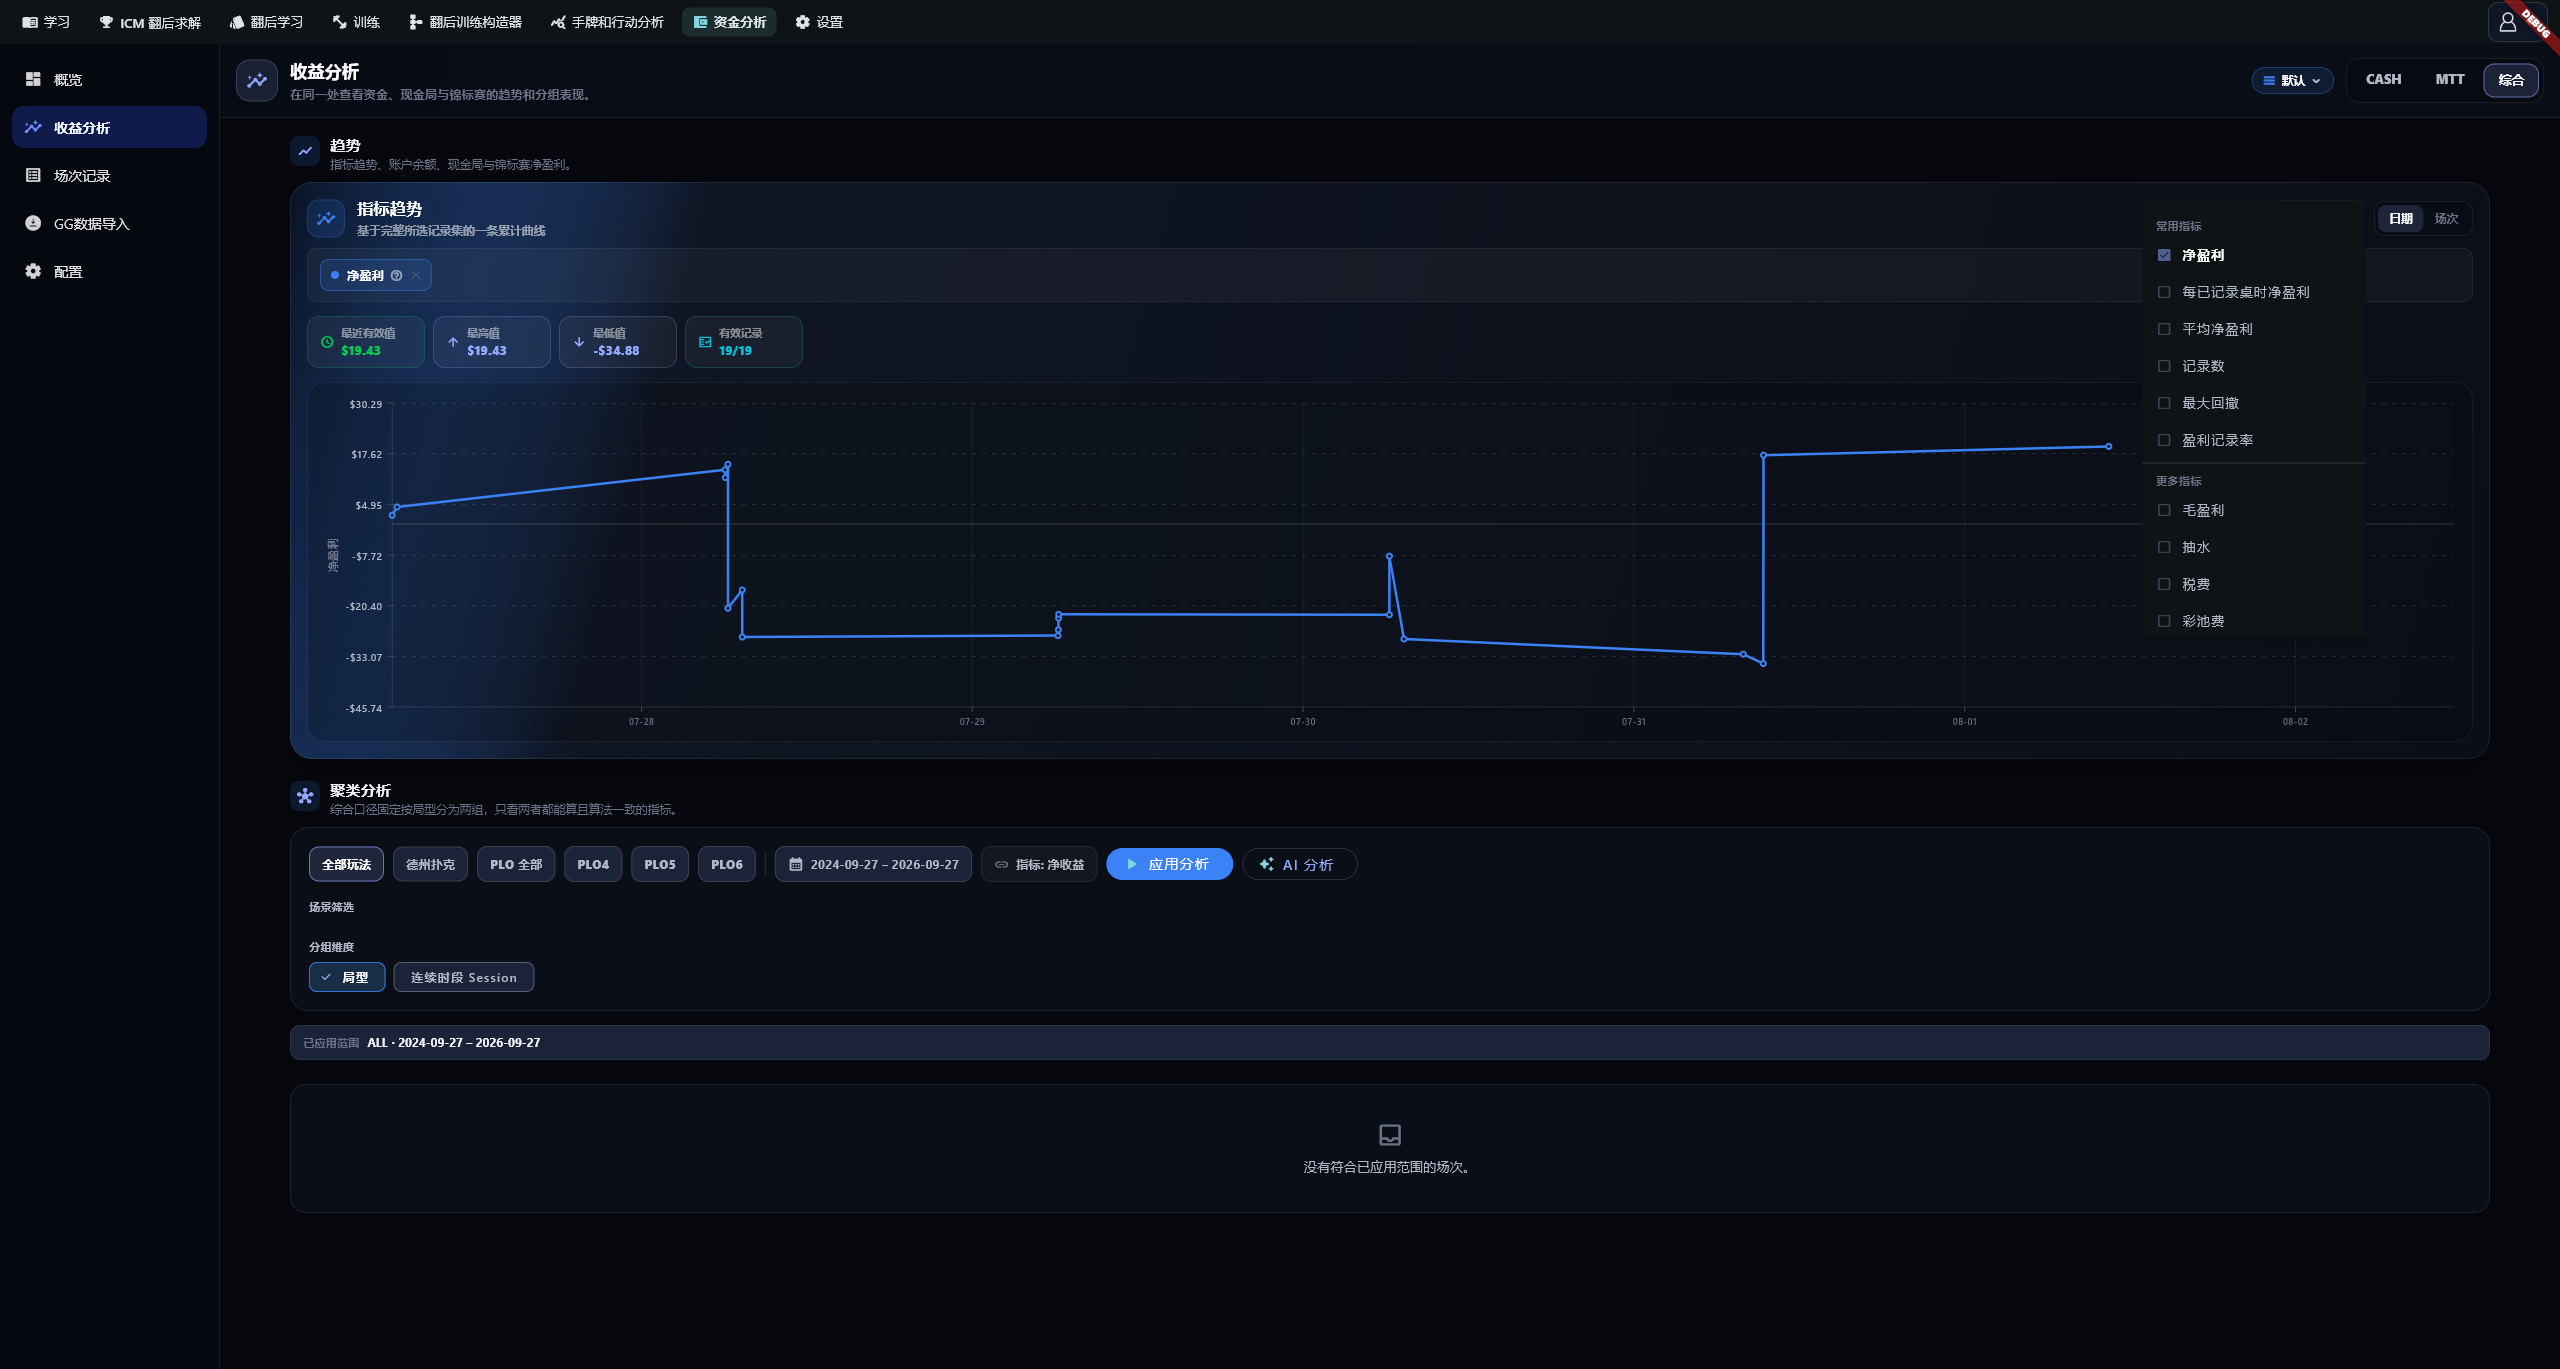Viewport: 2560px width, 1369px height.
Task: Uncheck the 净盈利 checkbox
Action: [x=2164, y=255]
